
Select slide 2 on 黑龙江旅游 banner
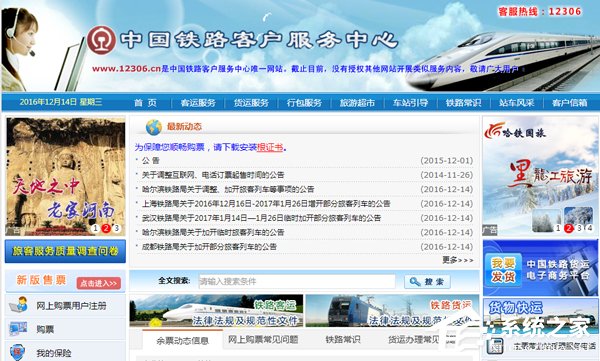tap(569, 229)
